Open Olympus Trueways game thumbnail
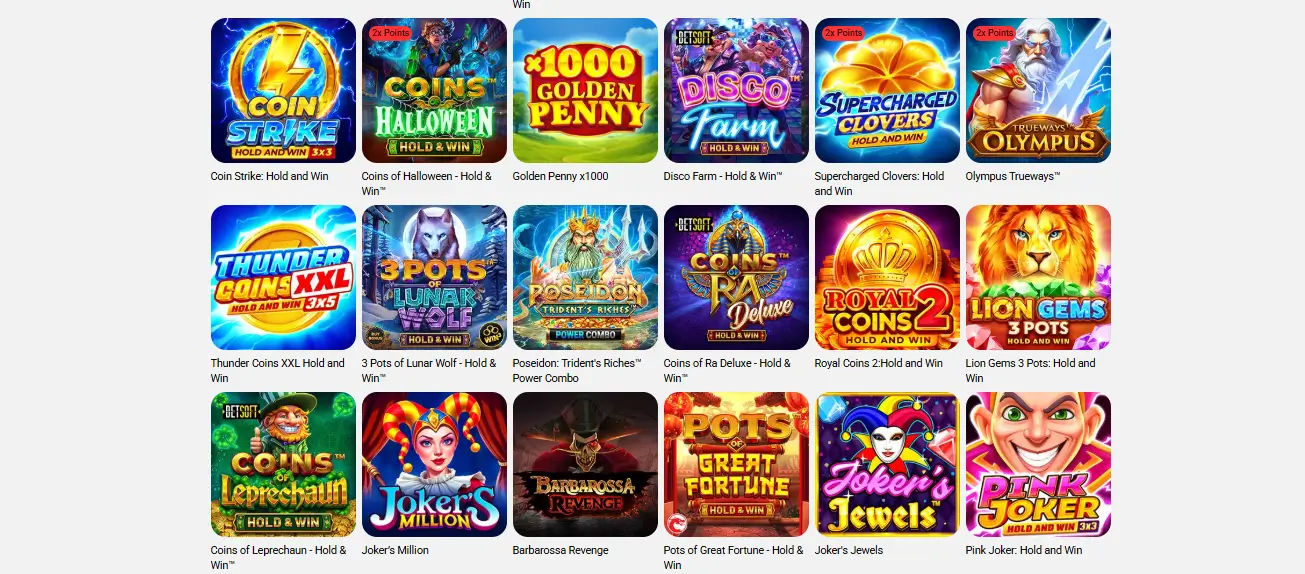 point(1038,90)
